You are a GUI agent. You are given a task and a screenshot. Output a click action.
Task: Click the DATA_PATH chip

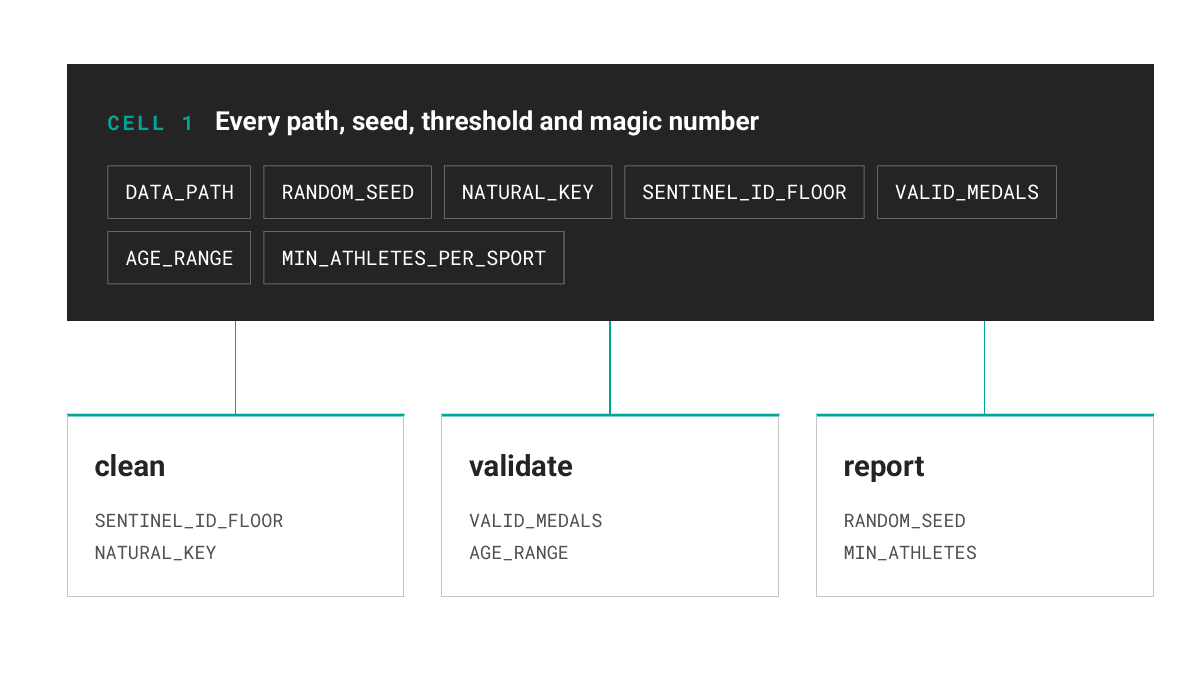click(179, 192)
